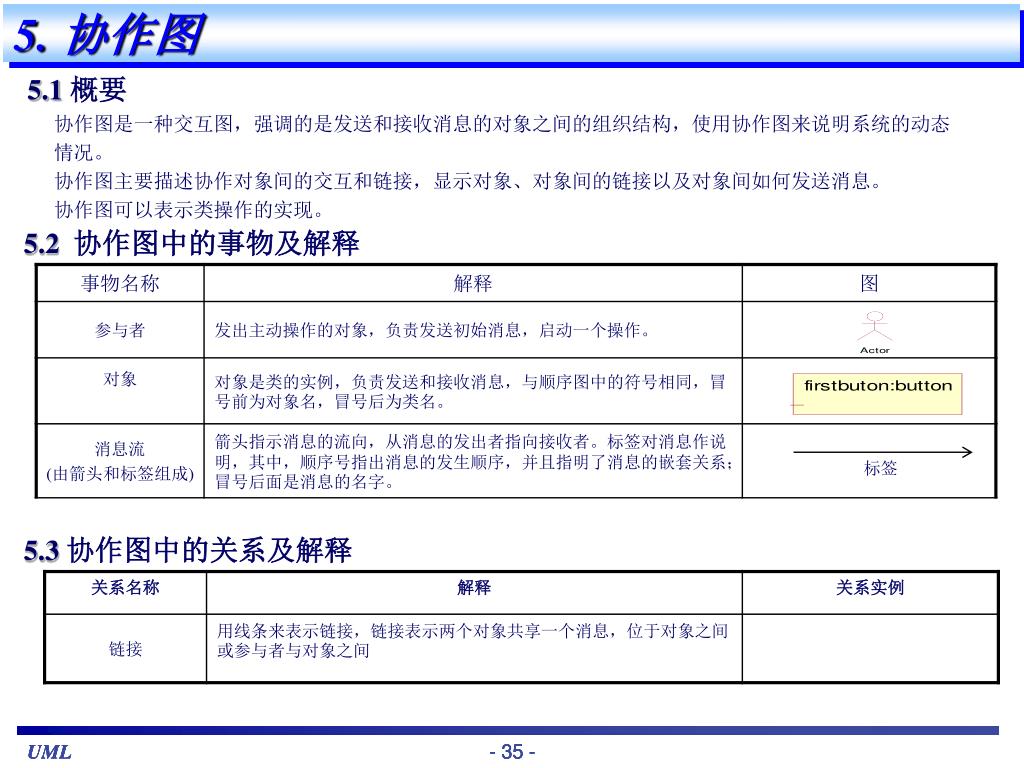The height and width of the screenshot is (768, 1024).
Task: Click the table header 图
Action: [869, 283]
